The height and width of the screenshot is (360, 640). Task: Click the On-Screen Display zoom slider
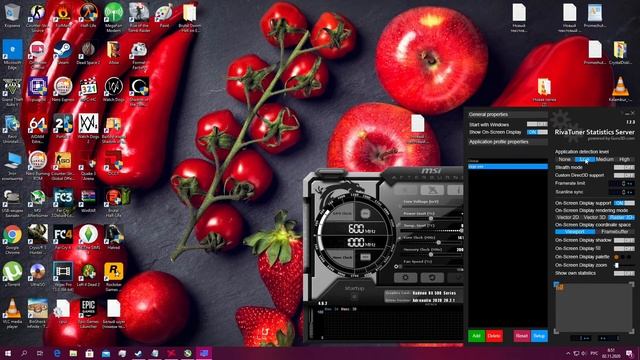[624, 265]
